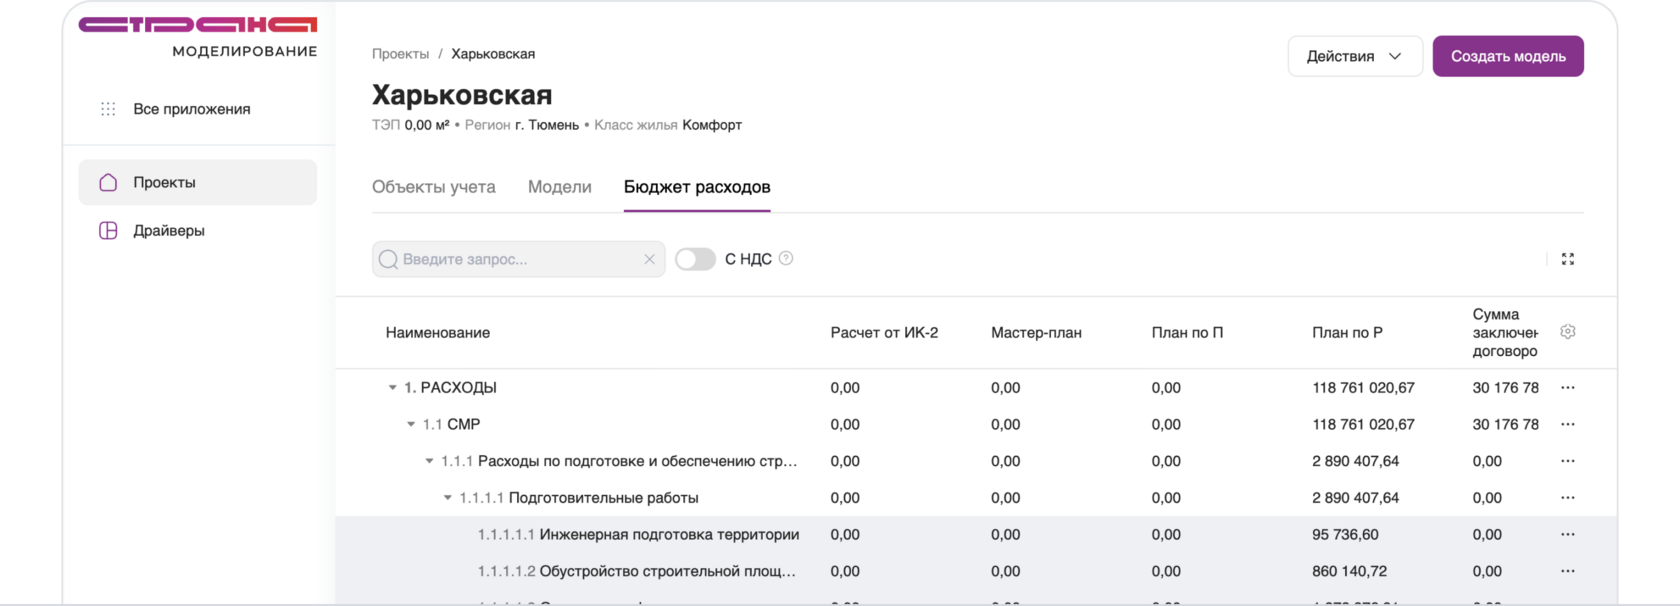
Task: Click the Projects house icon in sidebar
Action: point(108,182)
